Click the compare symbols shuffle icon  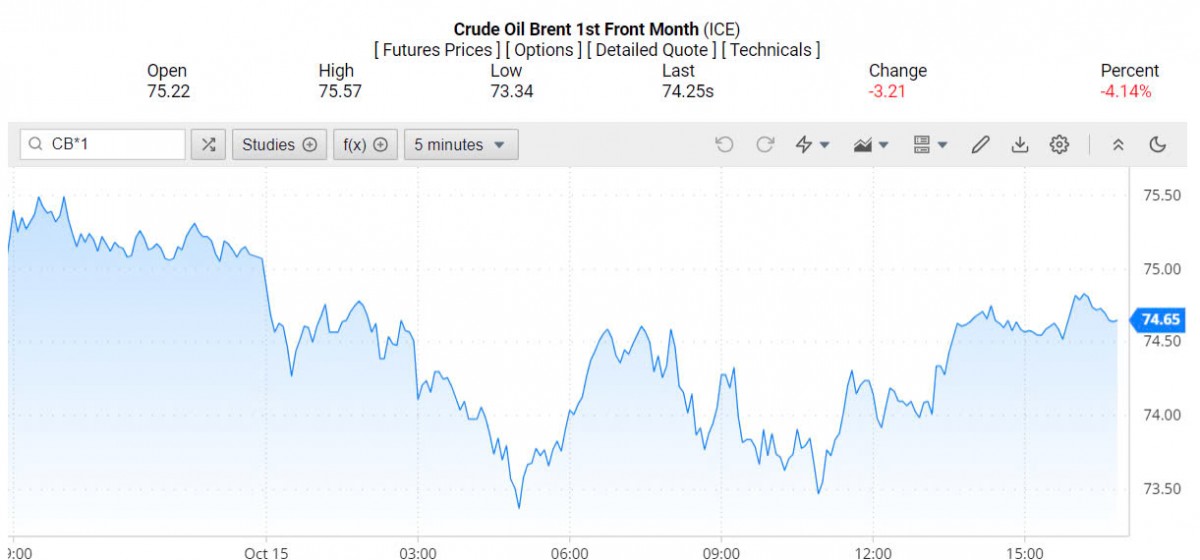208,145
